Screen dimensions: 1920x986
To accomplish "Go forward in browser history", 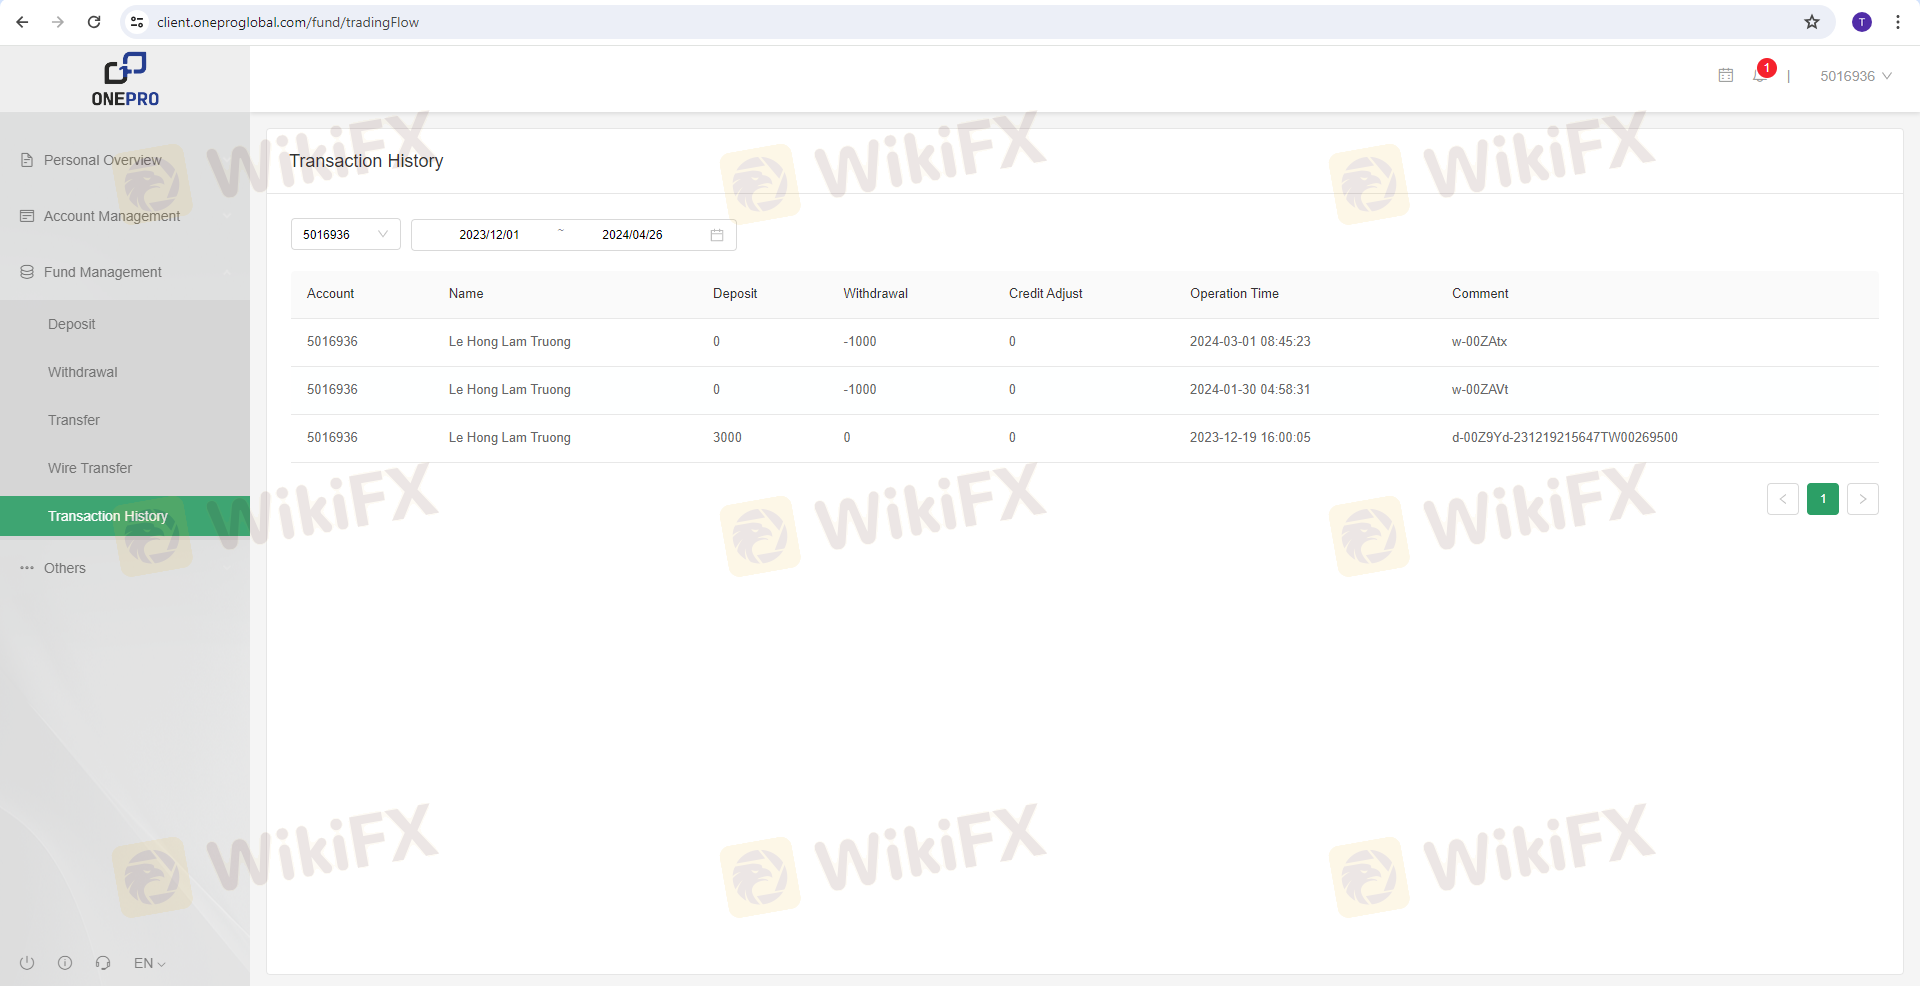I will (58, 22).
